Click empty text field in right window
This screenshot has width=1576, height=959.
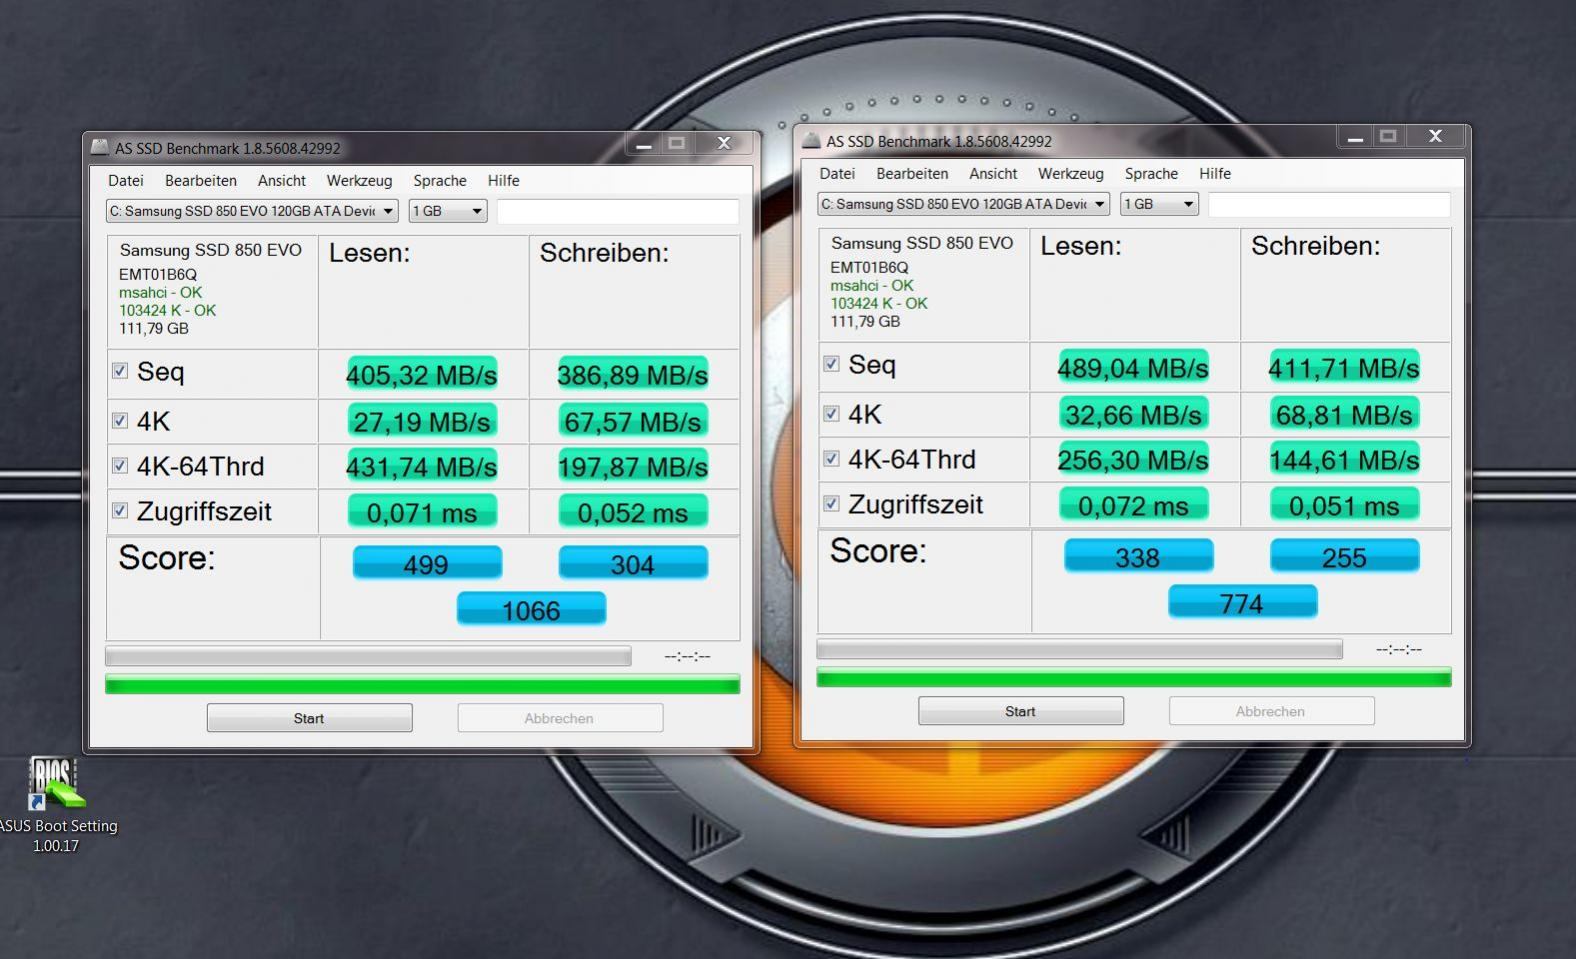point(1329,204)
